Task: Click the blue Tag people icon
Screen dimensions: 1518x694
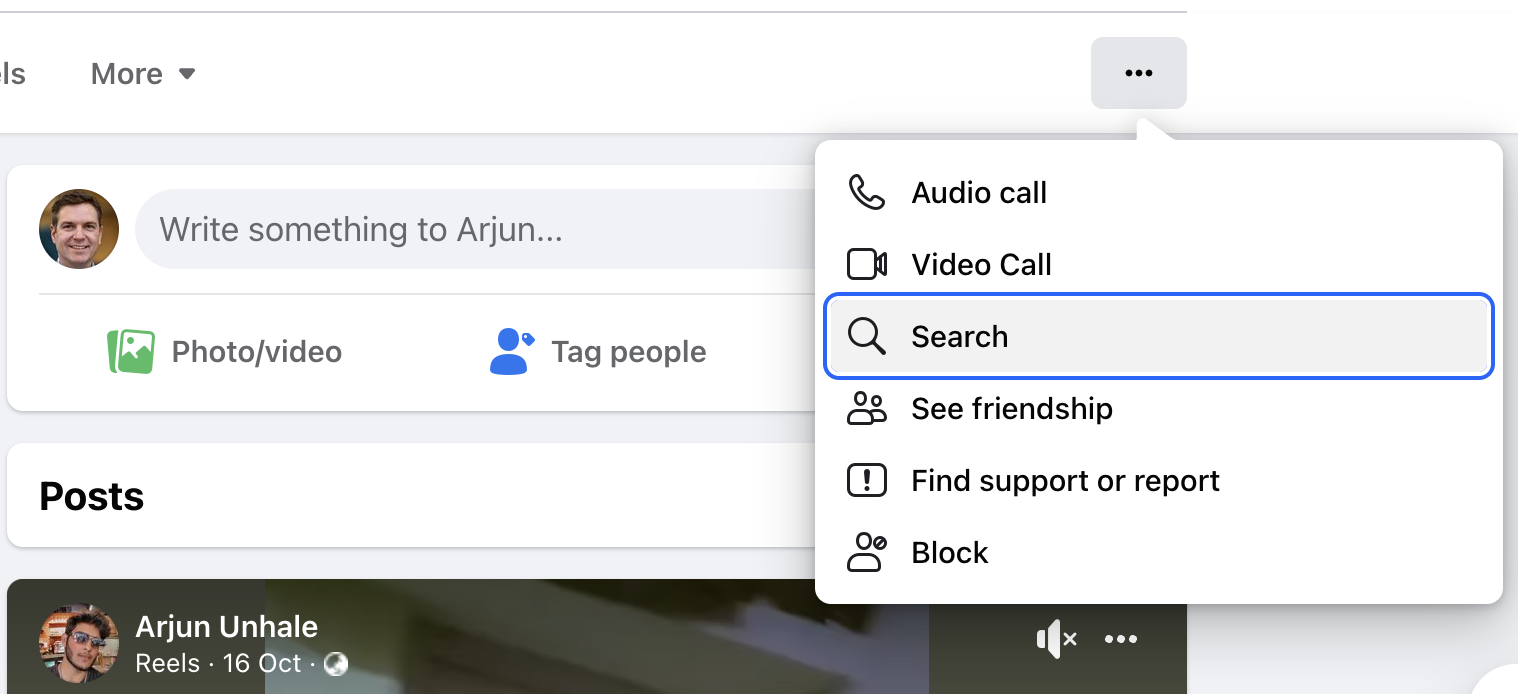Action: pyautogui.click(x=510, y=351)
